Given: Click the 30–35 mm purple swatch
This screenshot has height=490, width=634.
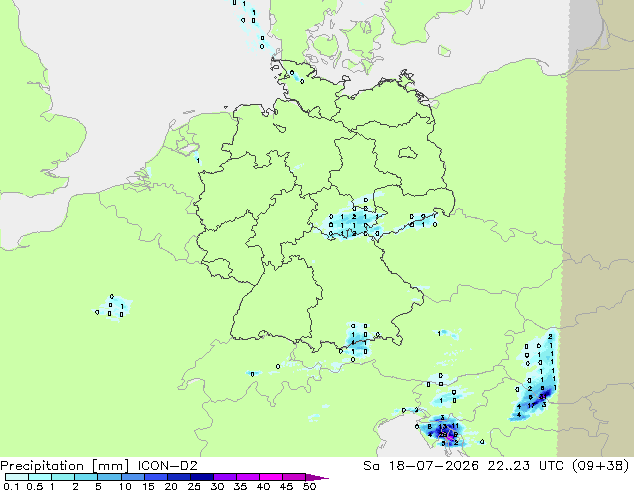Looking at the screenshot, I should (225, 477).
